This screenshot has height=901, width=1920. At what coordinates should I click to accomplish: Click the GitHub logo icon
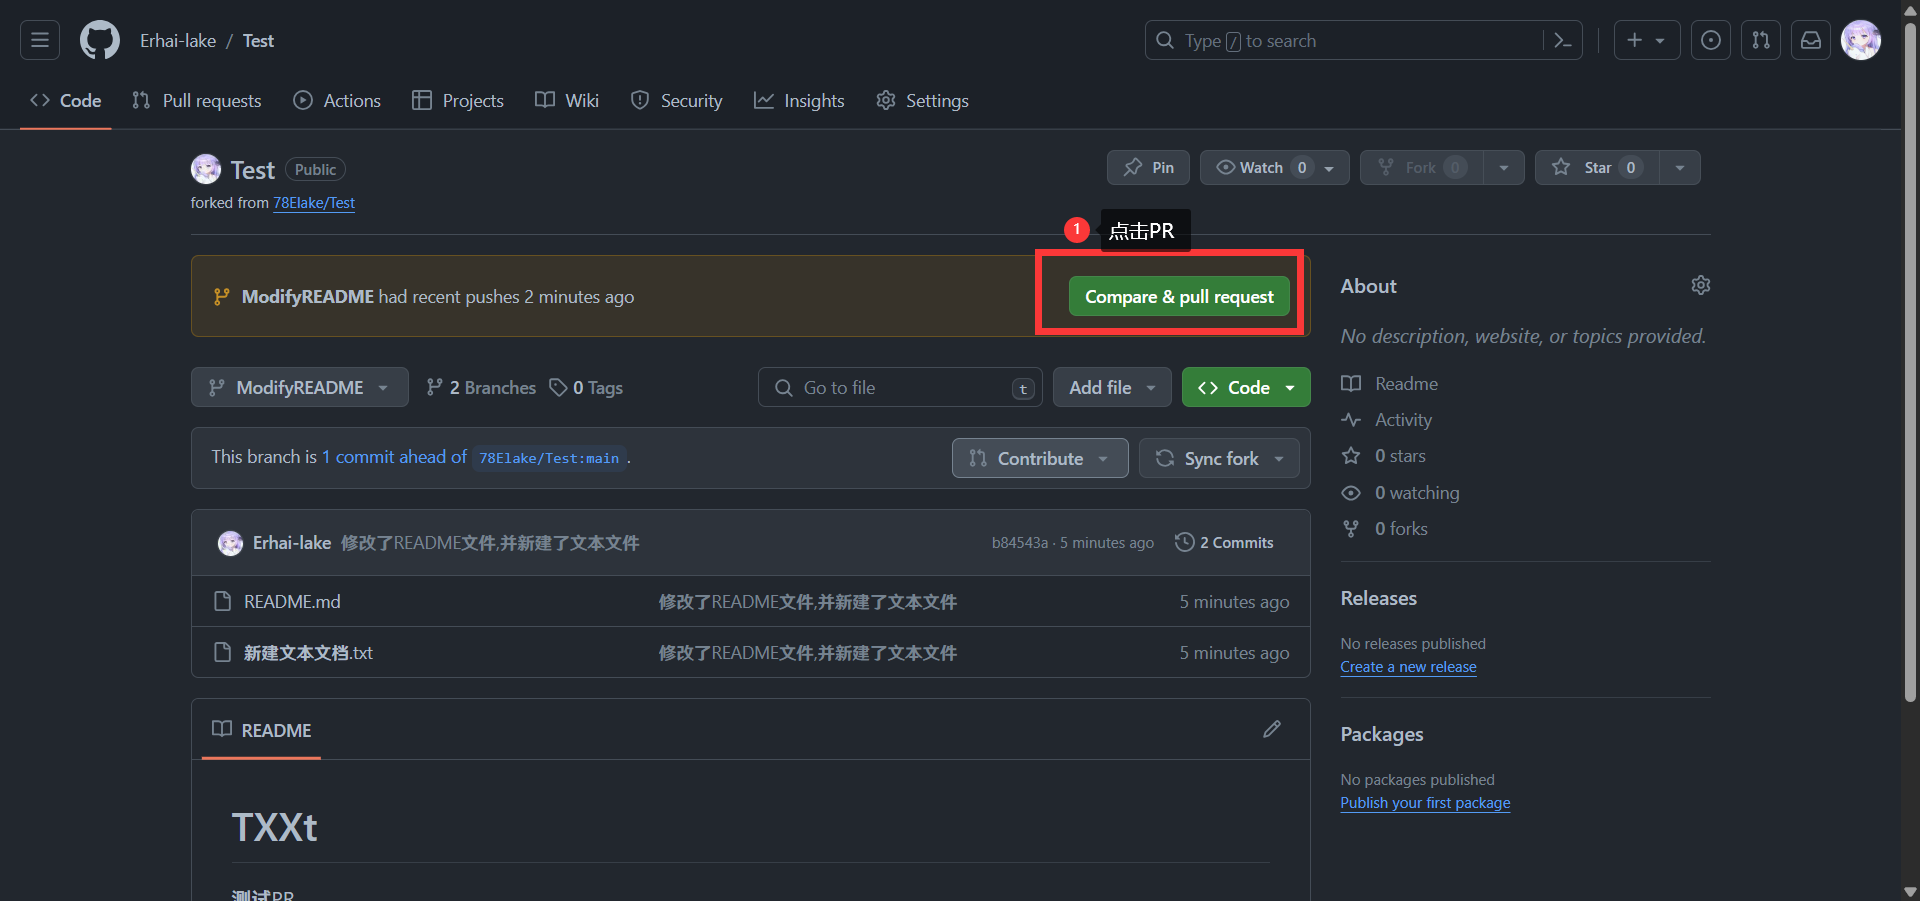[100, 40]
